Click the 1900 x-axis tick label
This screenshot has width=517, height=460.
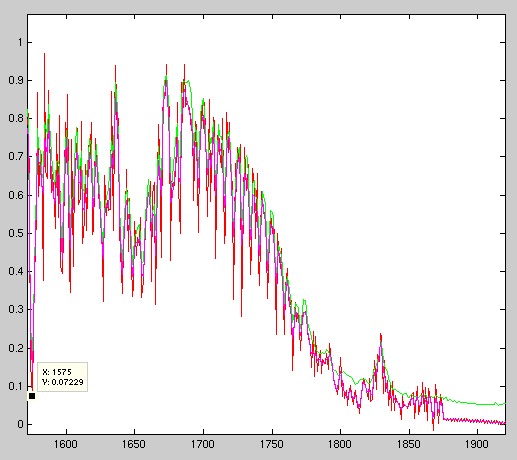[477, 444]
